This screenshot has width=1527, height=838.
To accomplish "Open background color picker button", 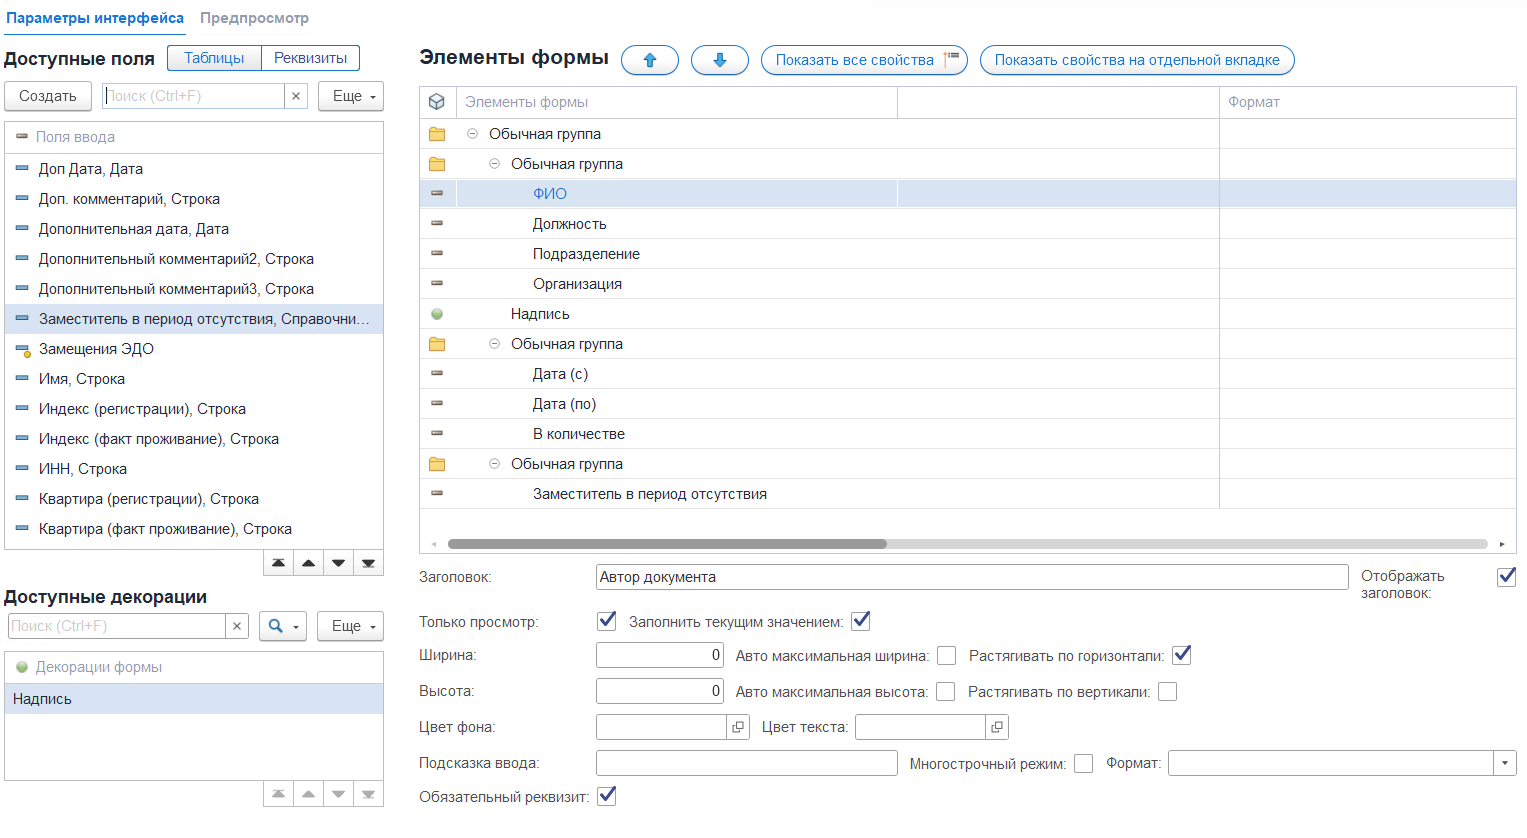I will (x=738, y=727).
